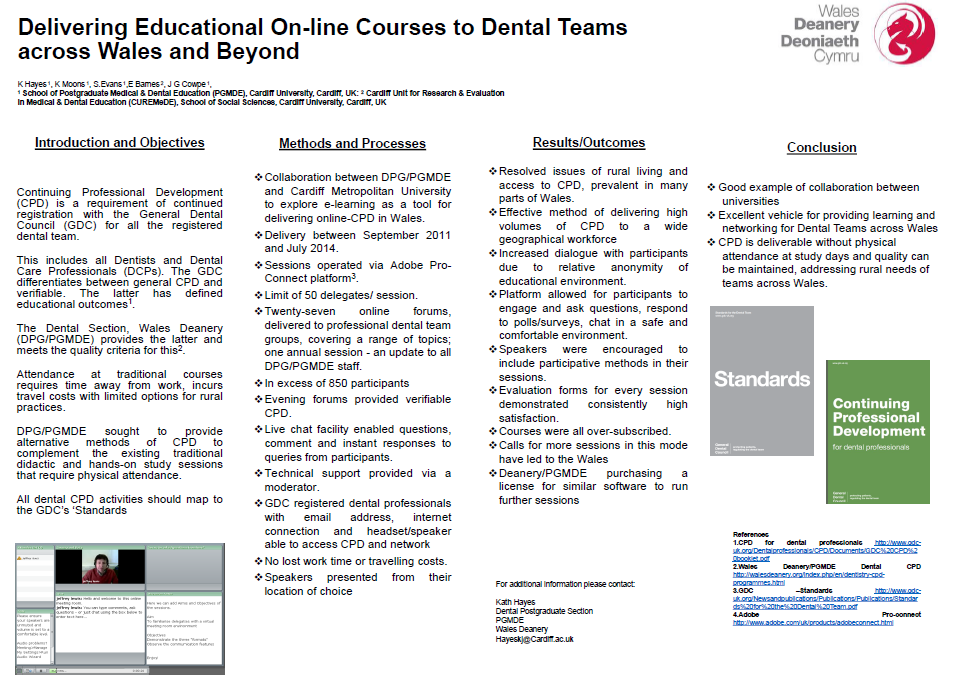Click the green Continuing Professional Development booklet cover
The height and width of the screenshot is (696, 959).
878,432
